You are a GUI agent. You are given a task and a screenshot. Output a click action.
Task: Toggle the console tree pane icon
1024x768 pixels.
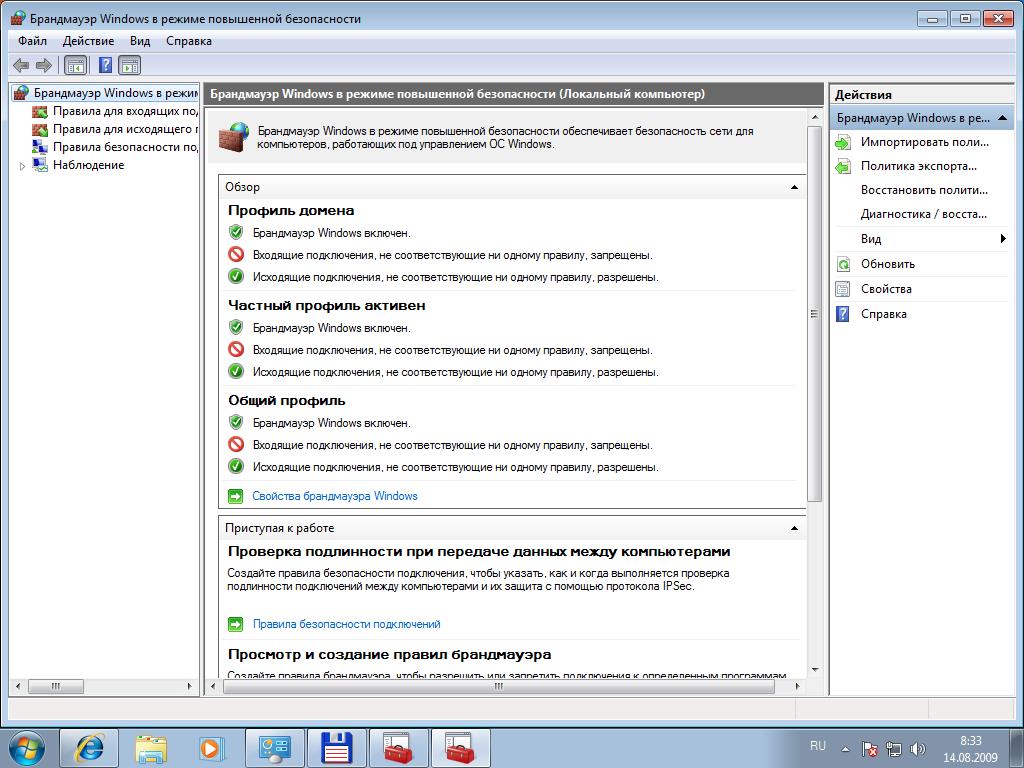(x=76, y=65)
